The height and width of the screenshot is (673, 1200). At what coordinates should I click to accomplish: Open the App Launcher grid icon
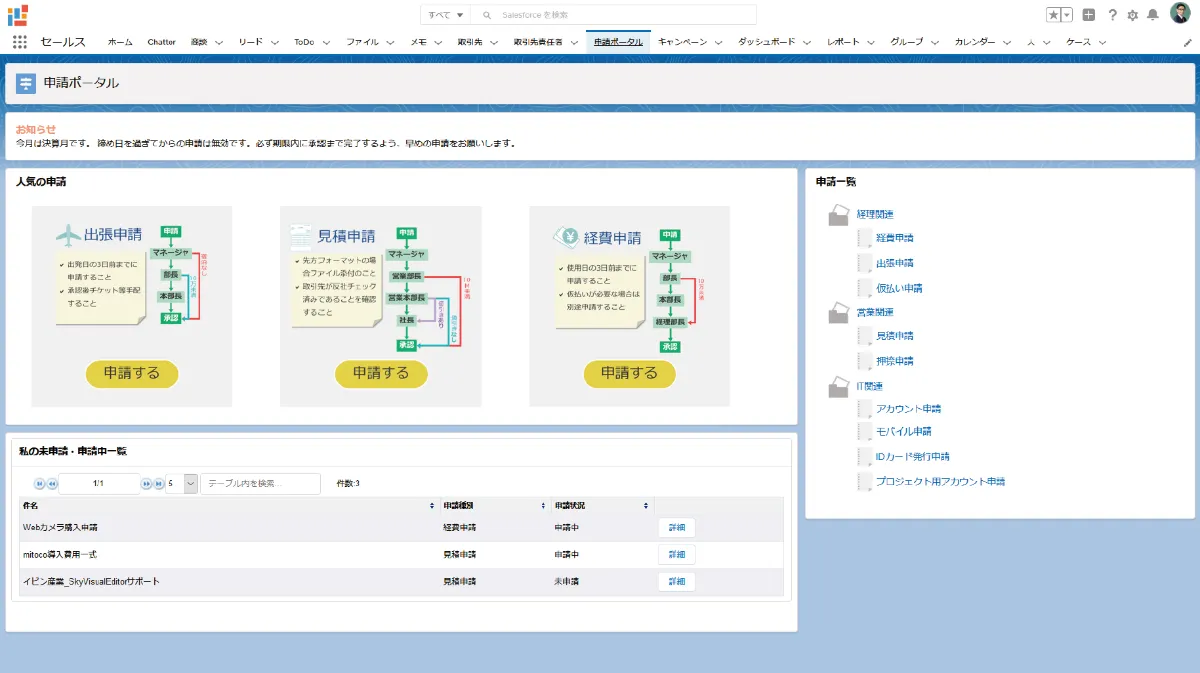click(x=20, y=42)
